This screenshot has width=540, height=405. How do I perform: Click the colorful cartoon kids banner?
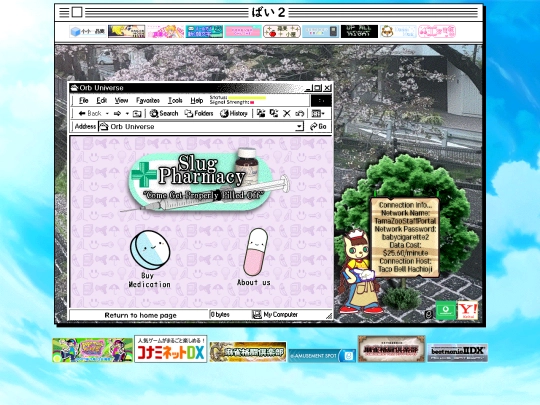(x=92, y=350)
